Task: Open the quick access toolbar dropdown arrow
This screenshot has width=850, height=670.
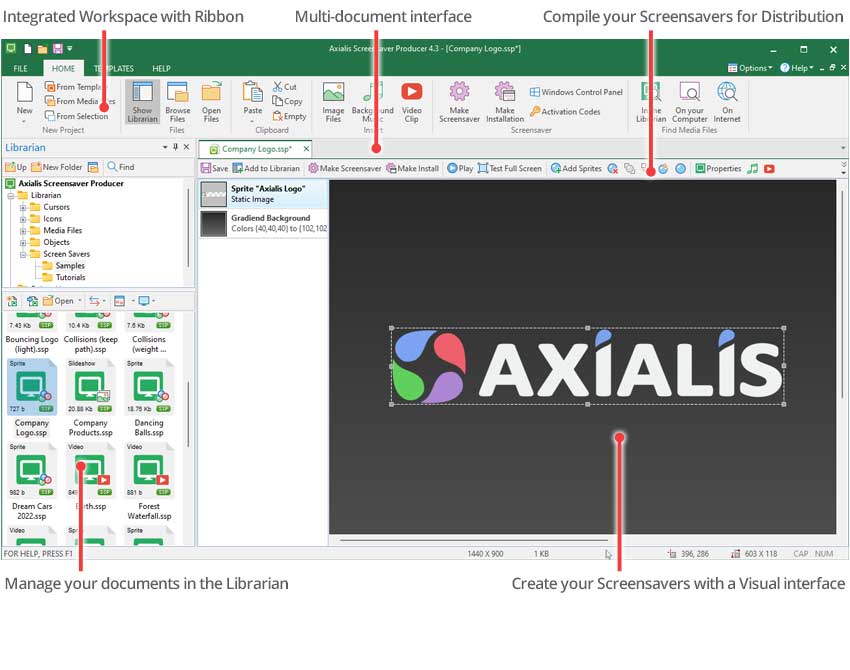Action: click(x=69, y=49)
